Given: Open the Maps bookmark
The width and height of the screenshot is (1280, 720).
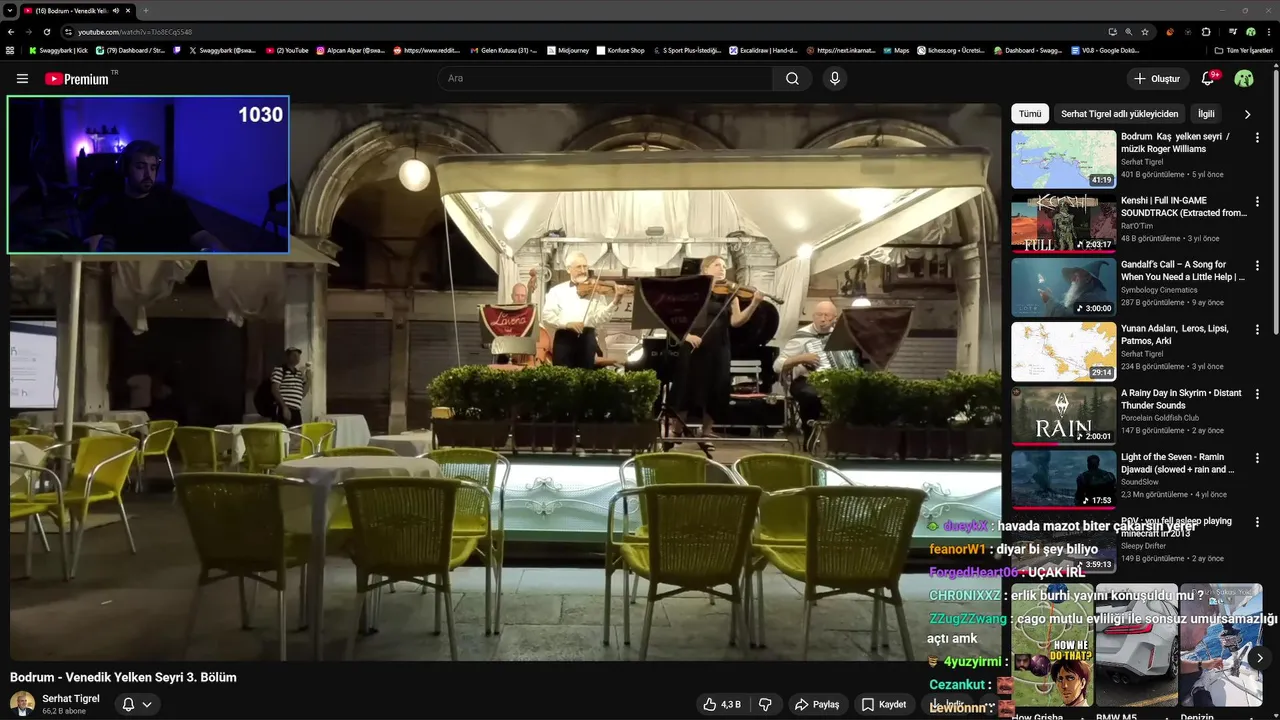Looking at the screenshot, I should (x=896, y=50).
